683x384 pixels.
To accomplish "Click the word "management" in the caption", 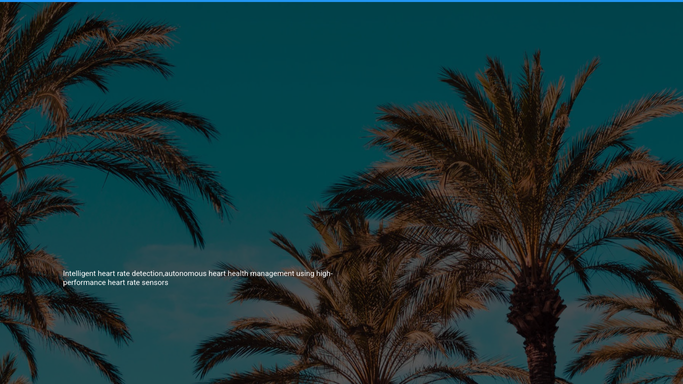I will point(272,274).
